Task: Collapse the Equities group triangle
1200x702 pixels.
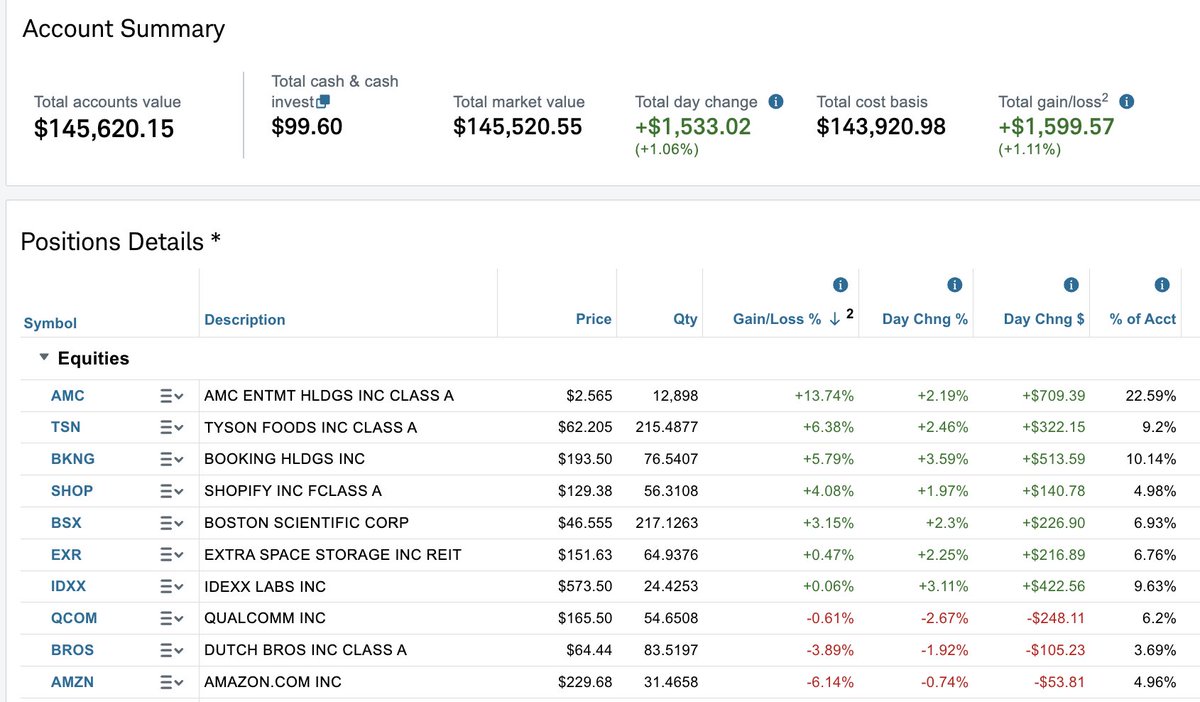Action: [44, 358]
